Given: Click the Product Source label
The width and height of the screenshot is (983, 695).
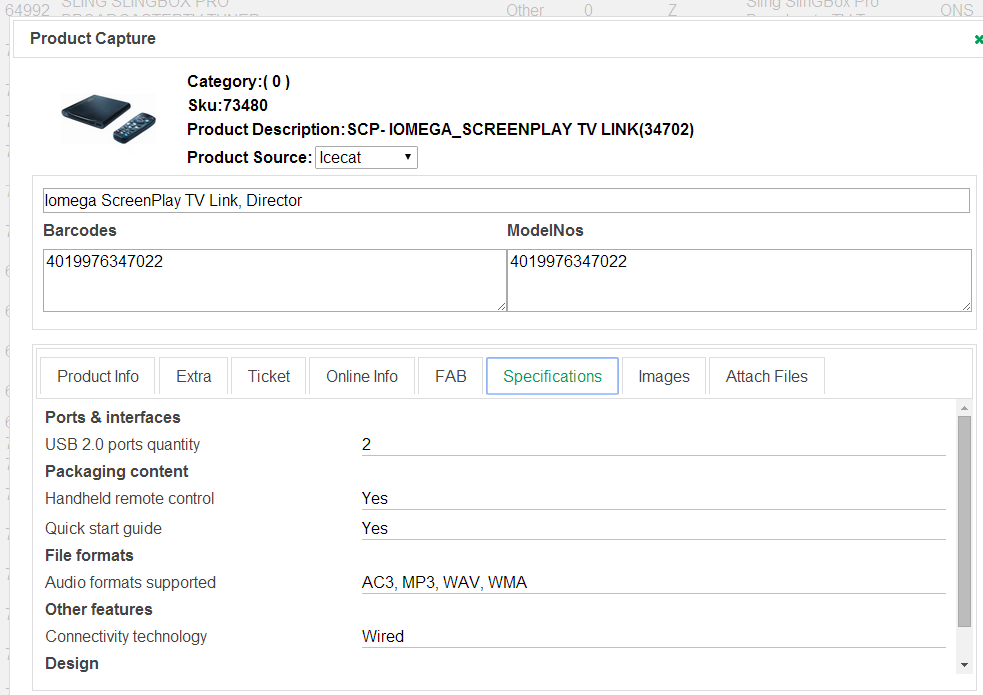Looking at the screenshot, I should (x=249, y=157).
